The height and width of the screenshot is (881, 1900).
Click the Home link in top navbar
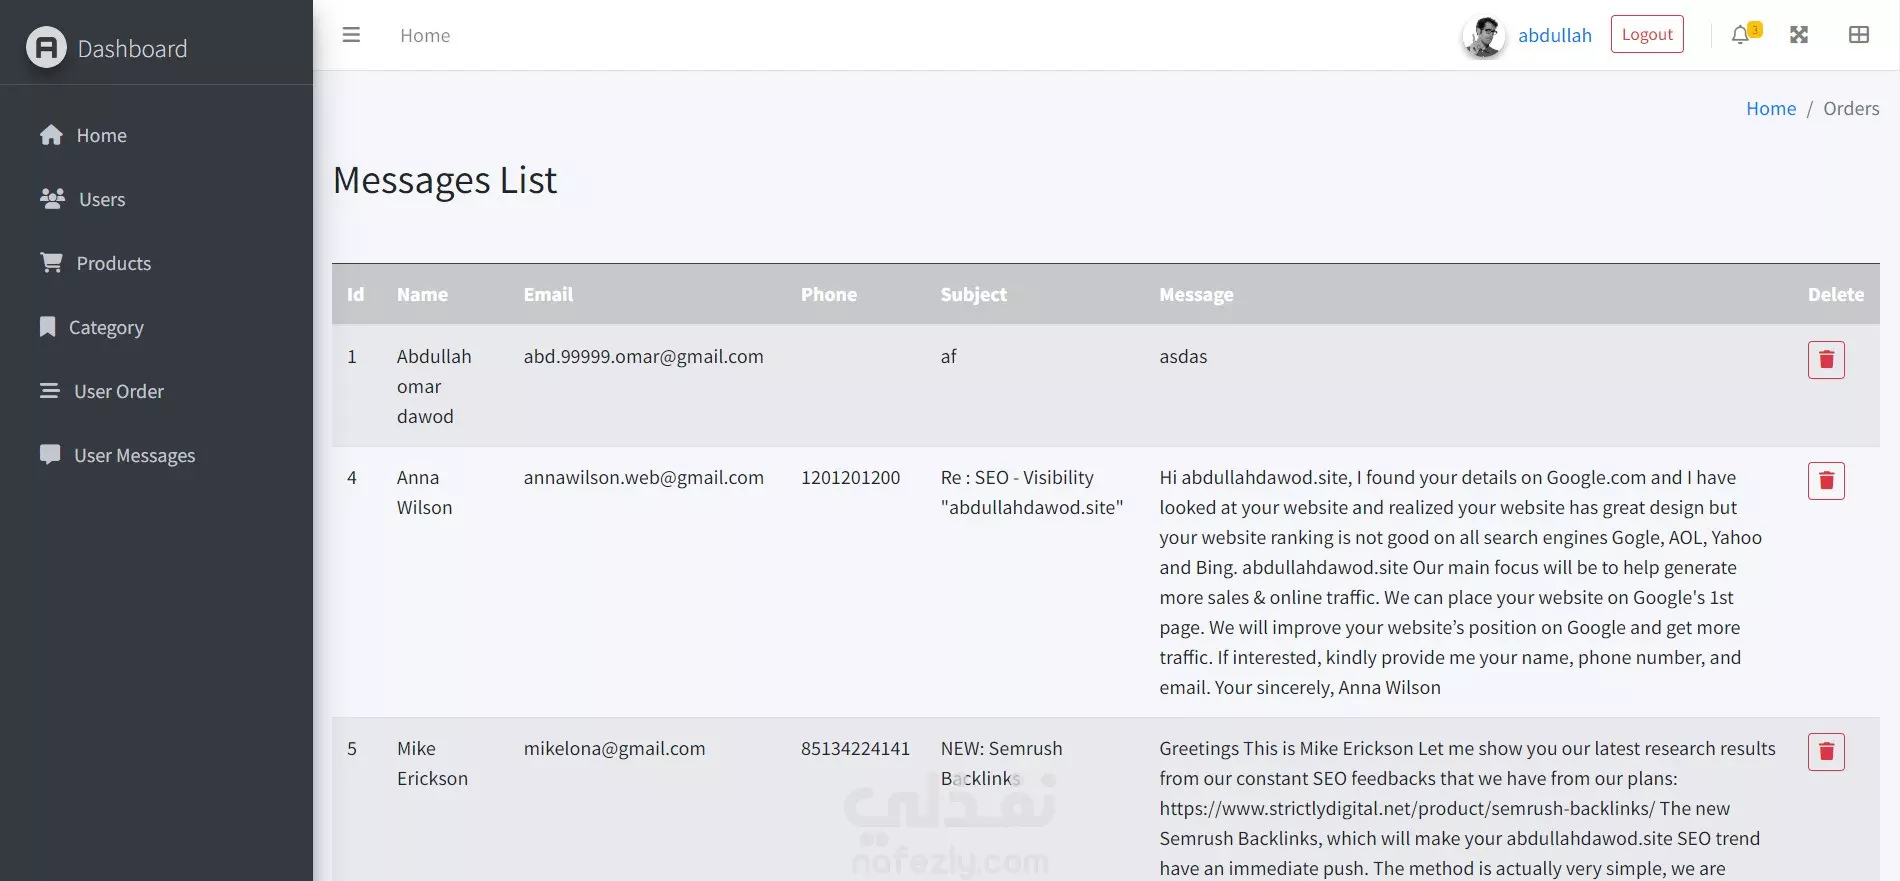pyautogui.click(x=425, y=36)
